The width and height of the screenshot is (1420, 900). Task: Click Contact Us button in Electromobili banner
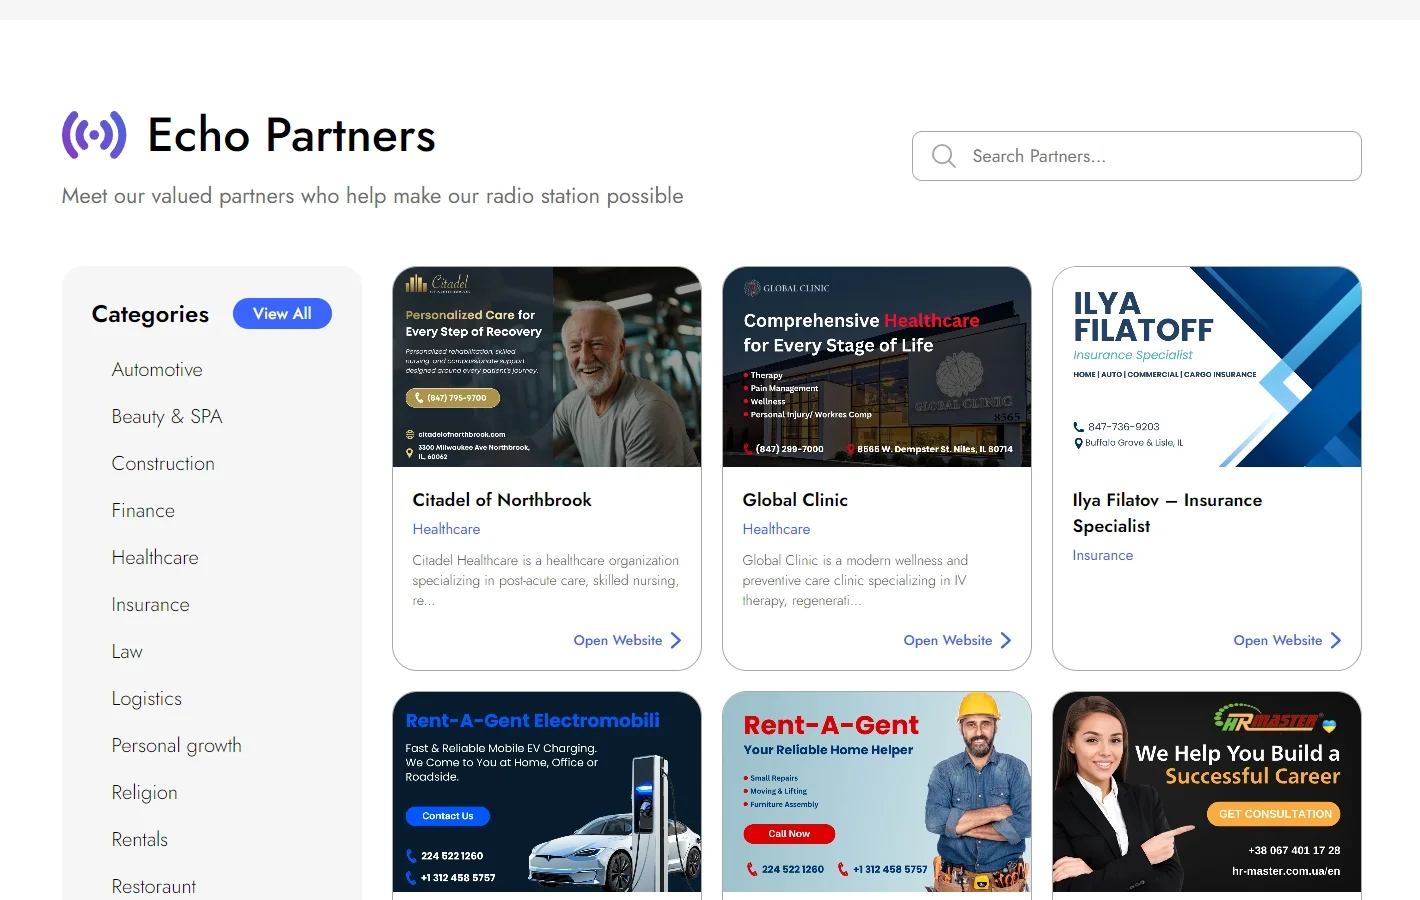point(447,816)
